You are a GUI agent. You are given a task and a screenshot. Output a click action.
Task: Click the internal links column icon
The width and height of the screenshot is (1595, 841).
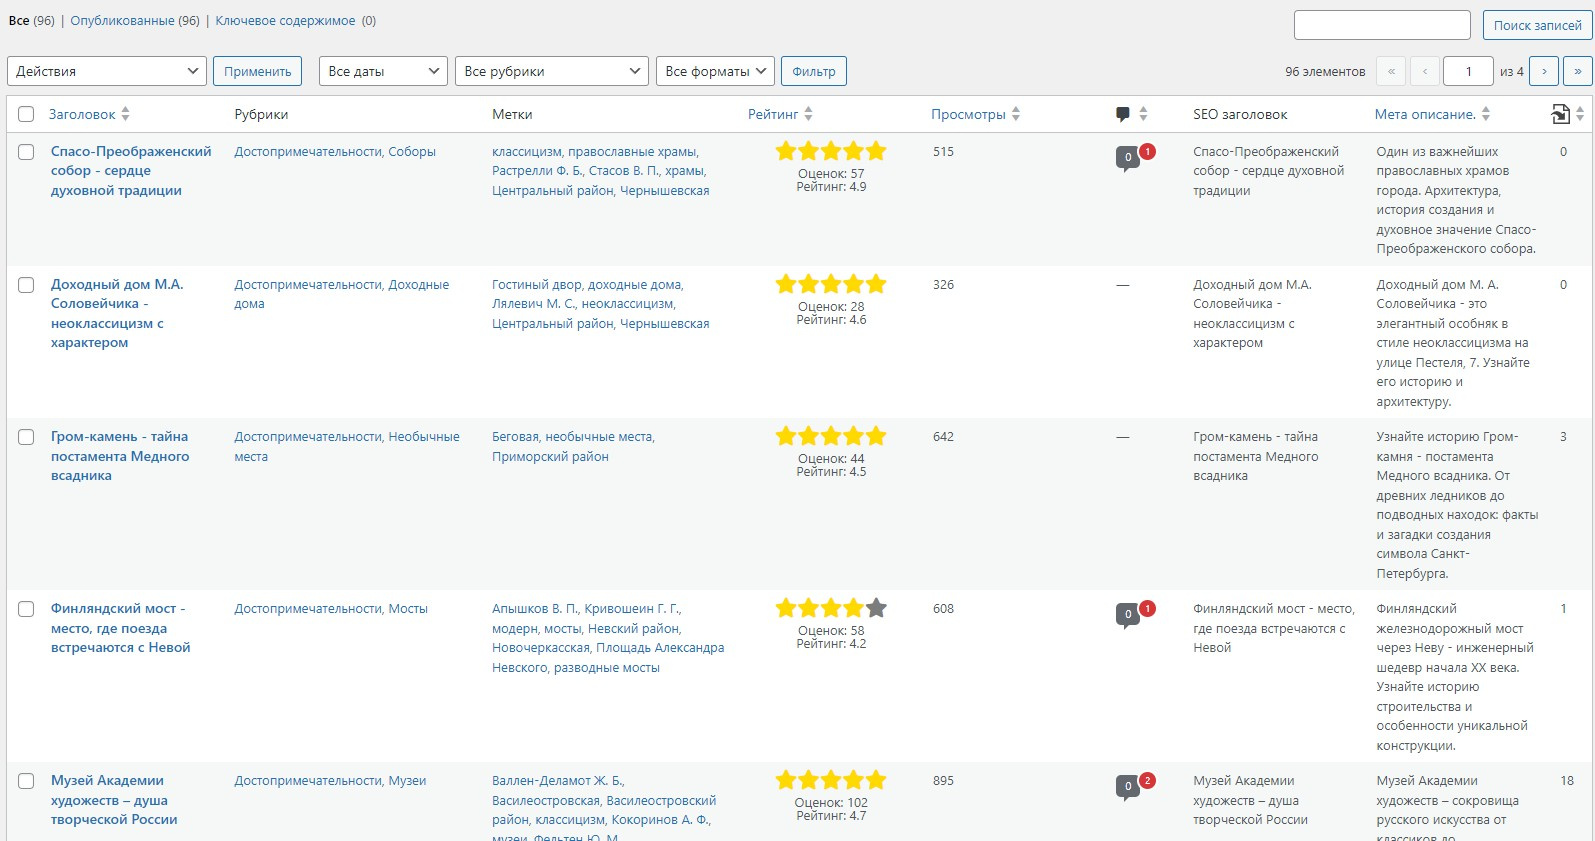click(1560, 114)
